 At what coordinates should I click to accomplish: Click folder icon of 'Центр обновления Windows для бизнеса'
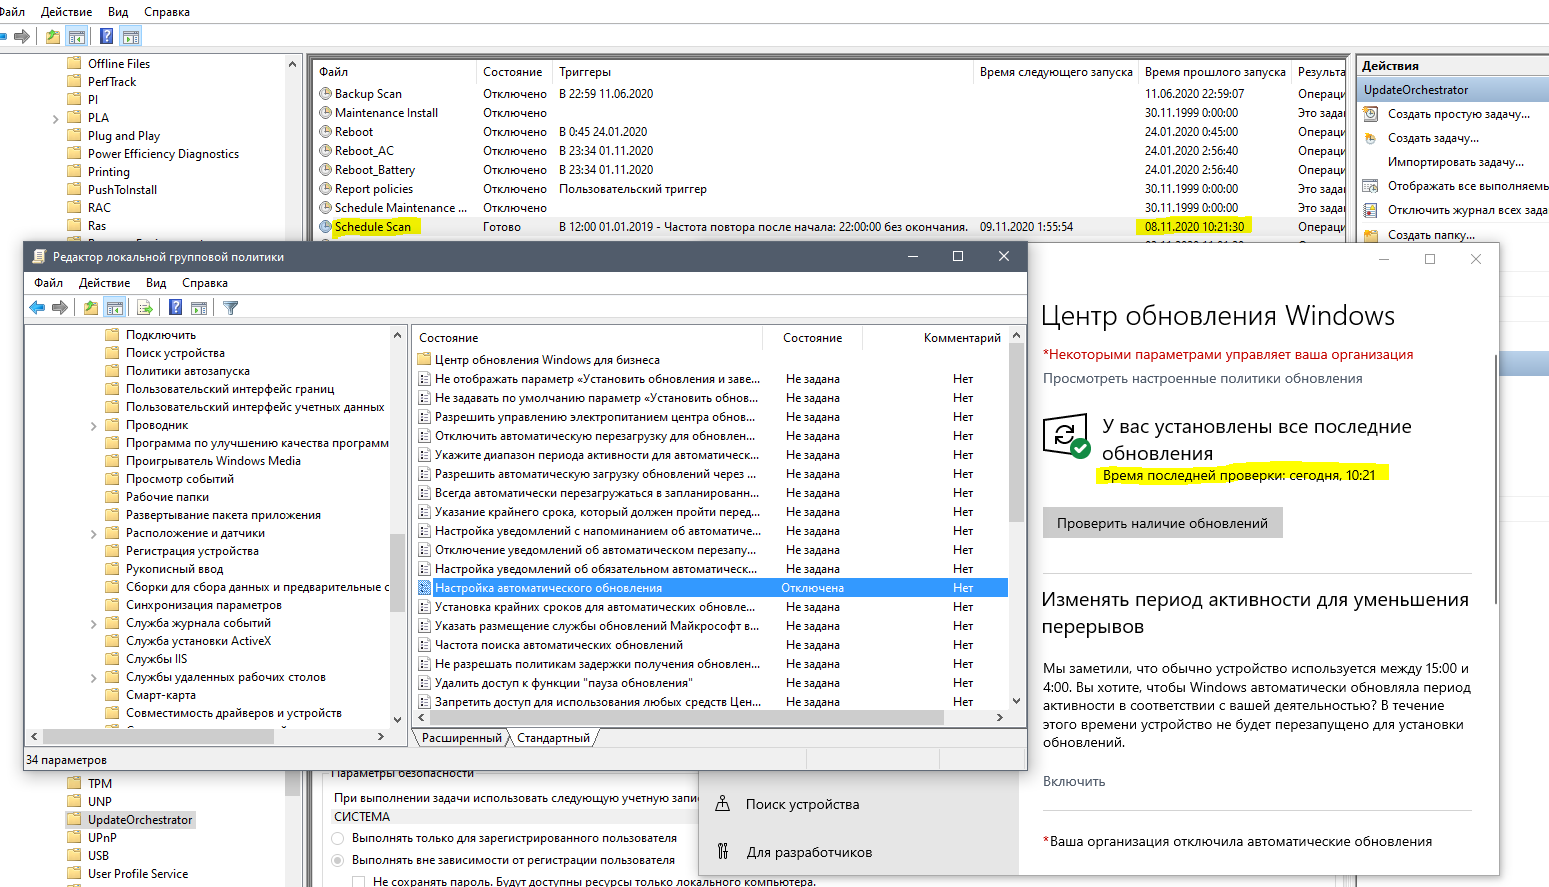click(x=425, y=360)
